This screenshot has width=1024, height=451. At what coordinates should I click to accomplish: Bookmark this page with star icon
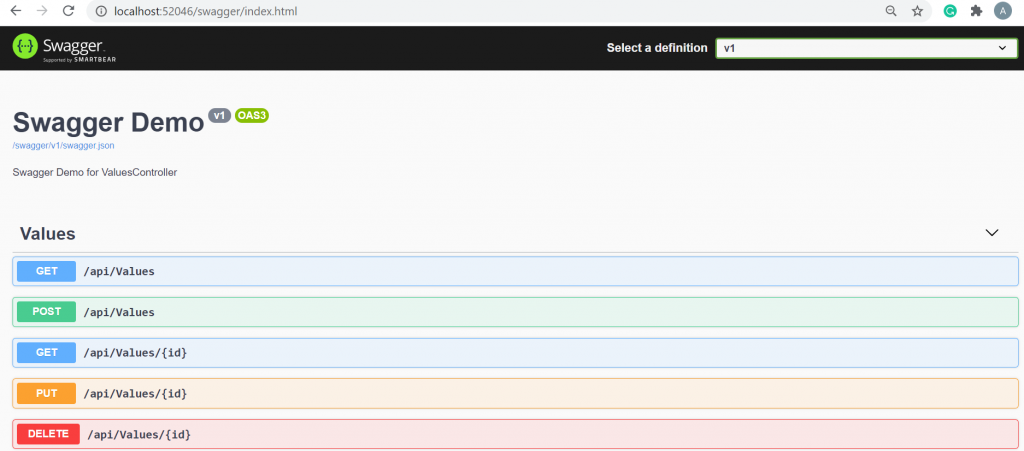[x=917, y=12]
